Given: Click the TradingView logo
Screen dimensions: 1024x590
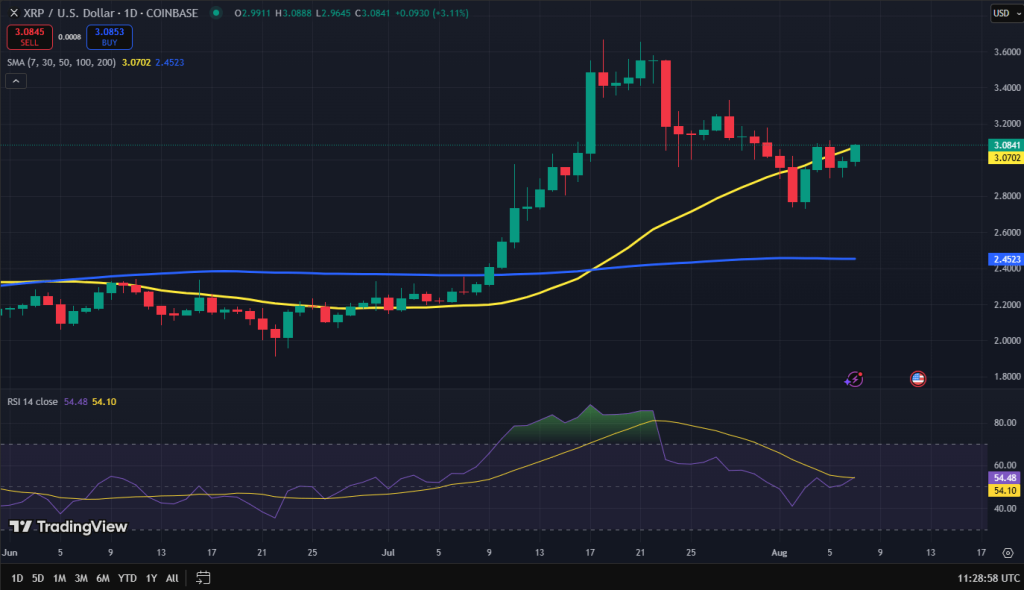Looking at the screenshot, I should pyautogui.click(x=68, y=527).
